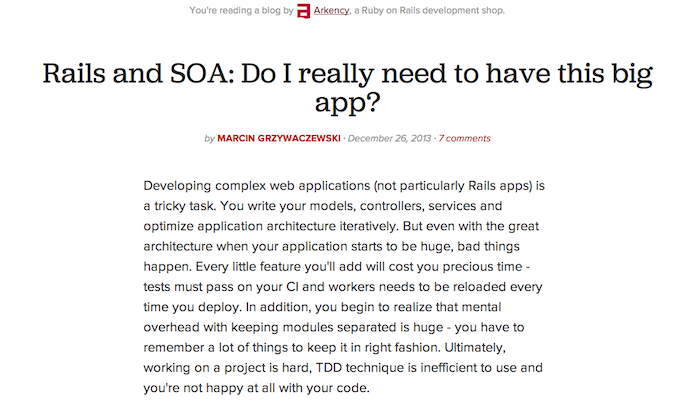Click the words 'optimize application architecture iteratively'
The image size is (700, 410).
pos(270,226)
